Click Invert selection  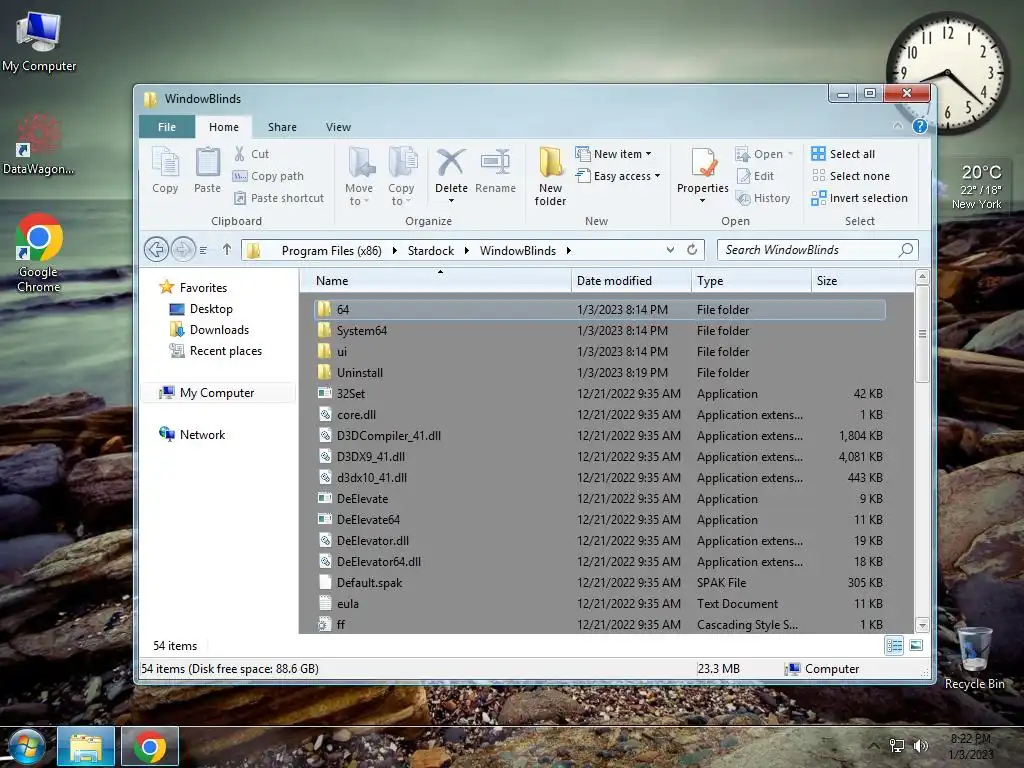tap(859, 198)
